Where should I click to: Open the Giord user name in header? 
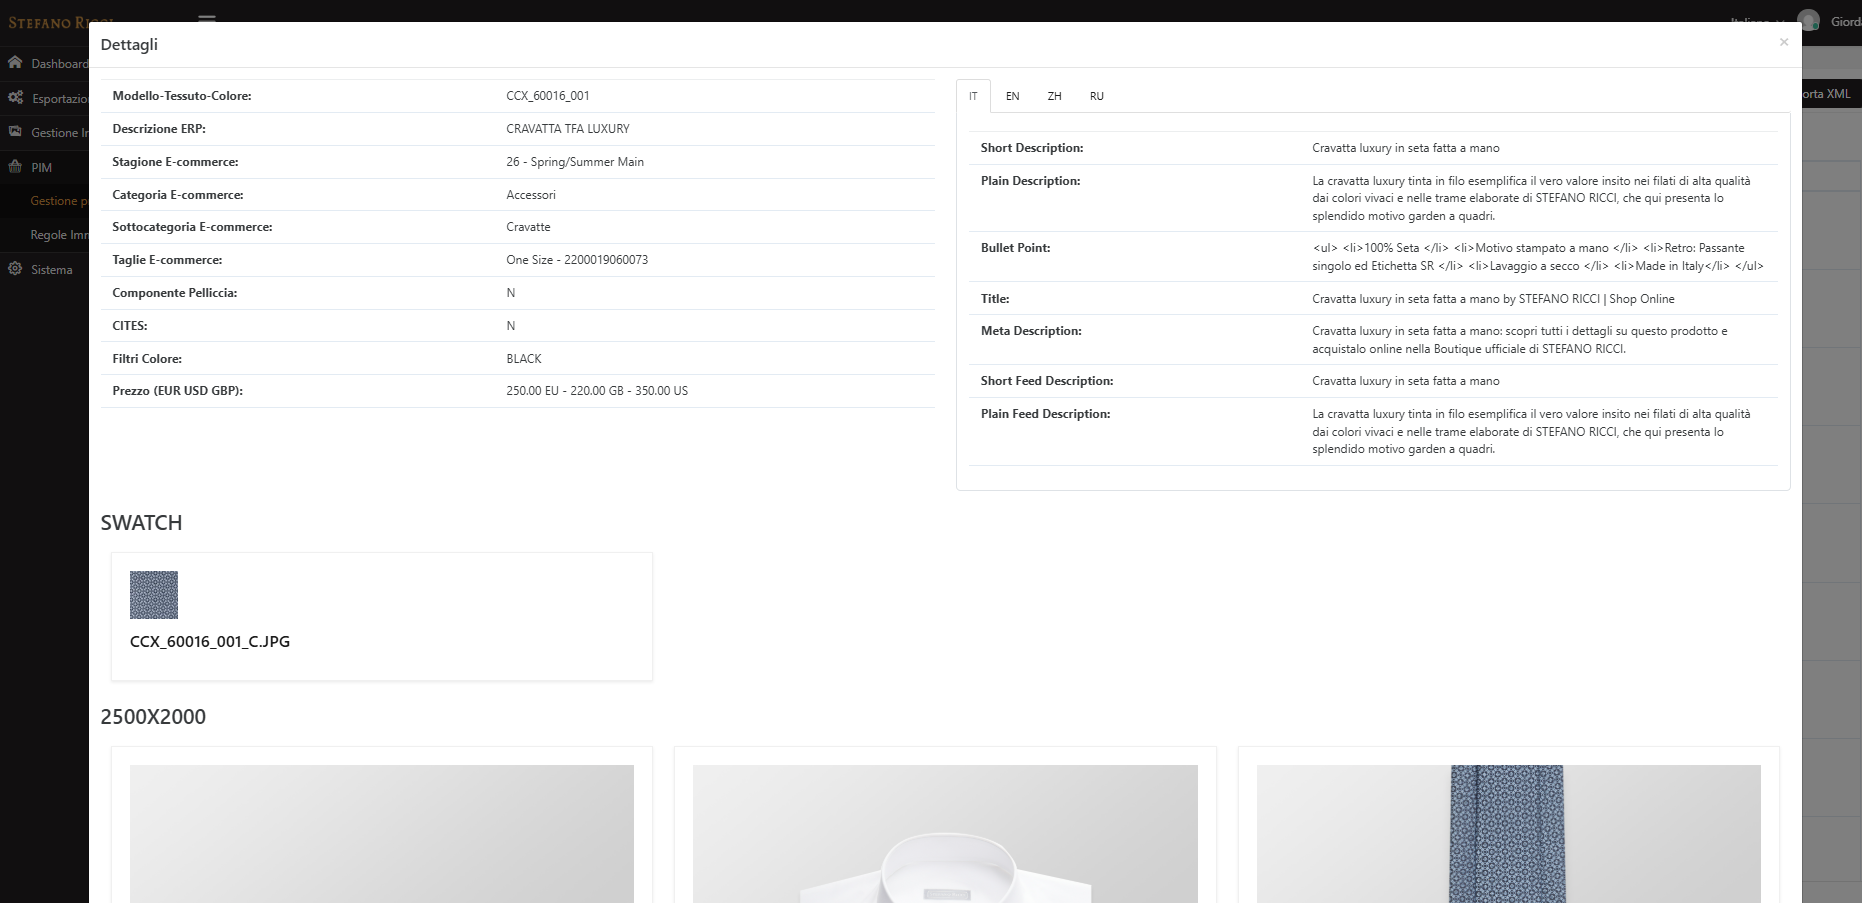[x=1846, y=20]
